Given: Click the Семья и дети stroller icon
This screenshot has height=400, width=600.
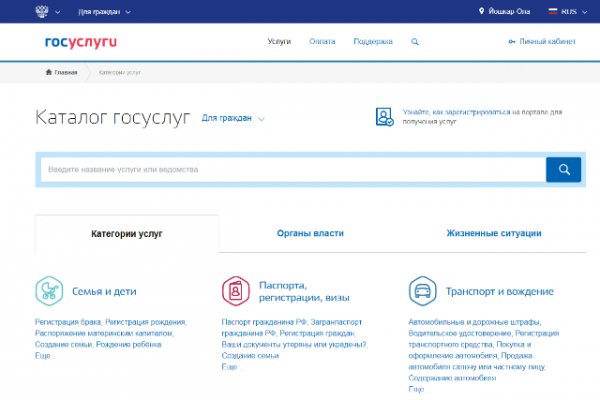Looking at the screenshot, I should pyautogui.click(x=49, y=291).
